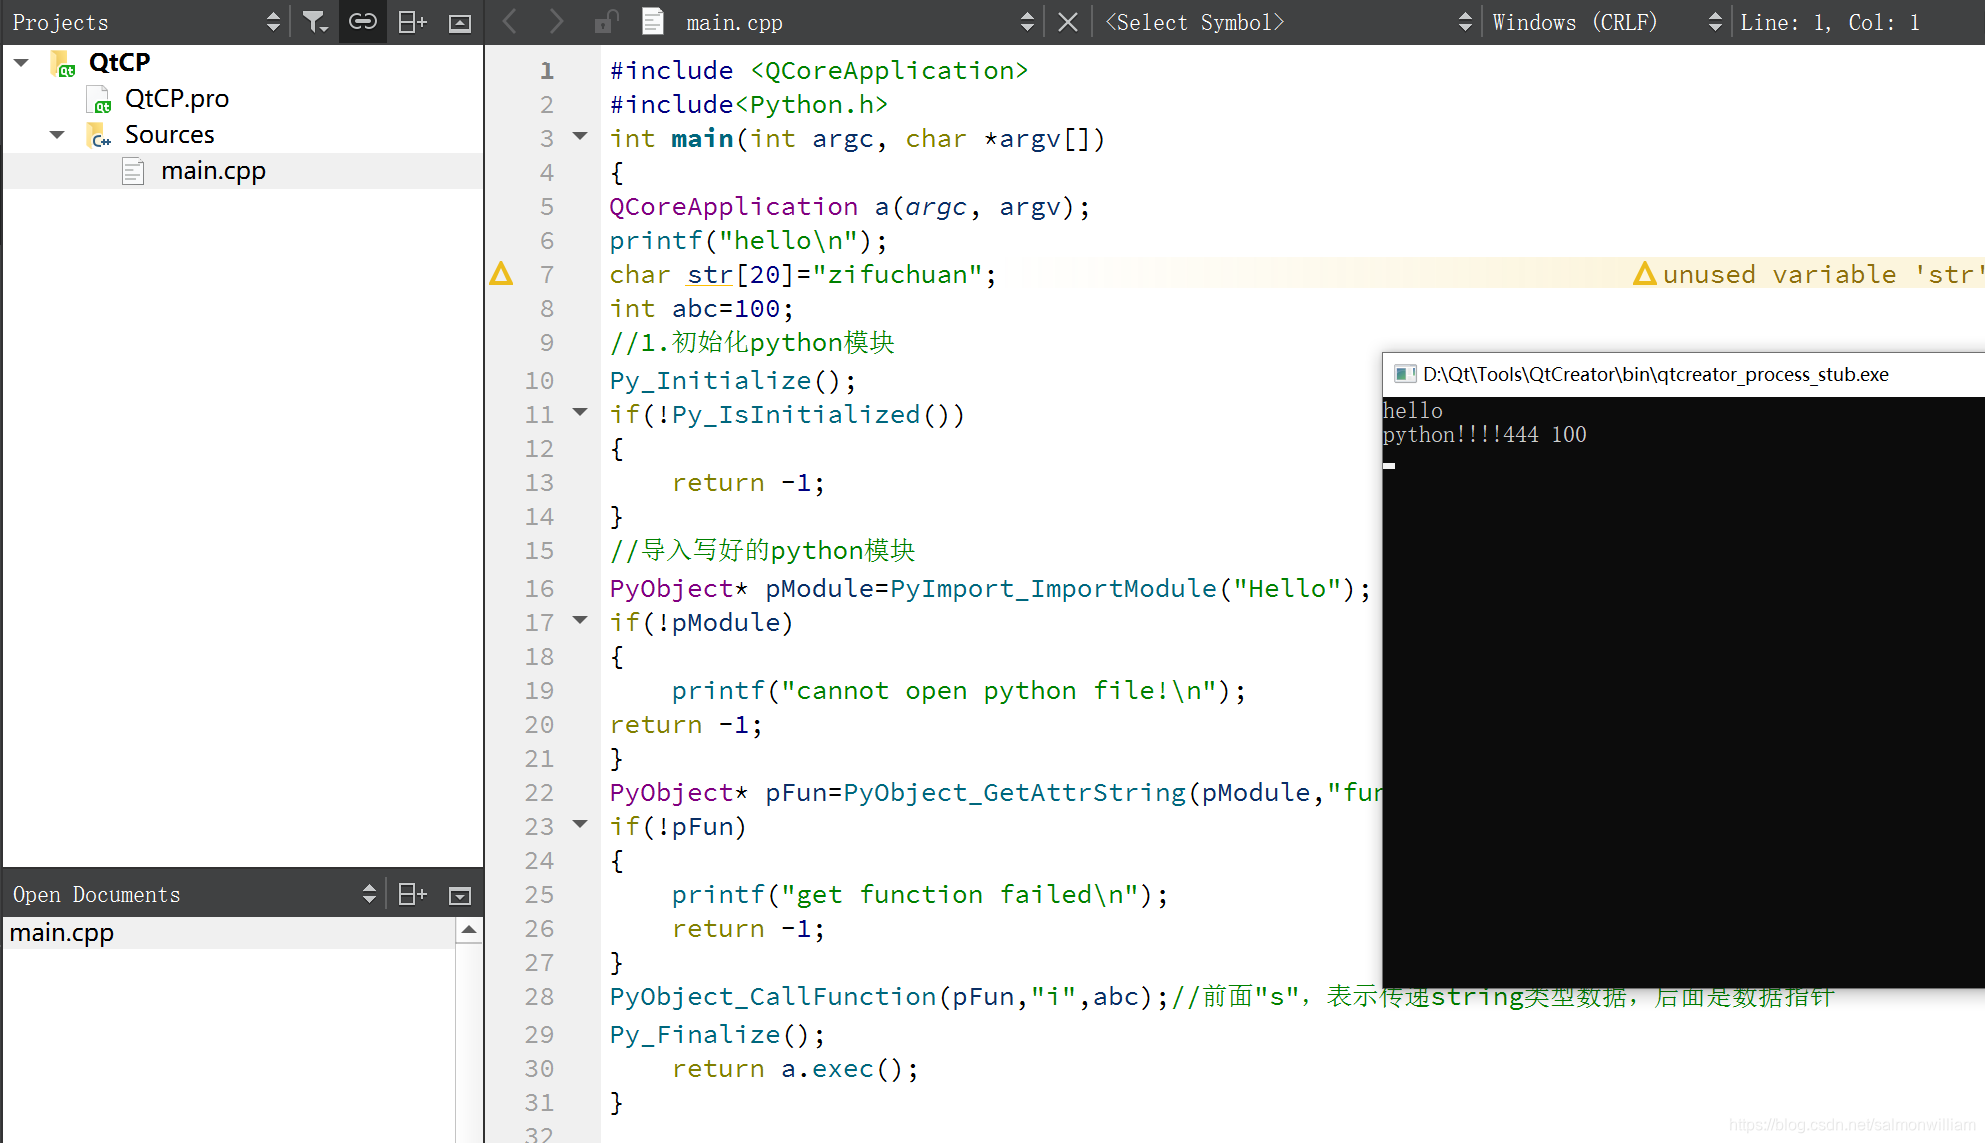Select main.cpp in Open Documents list
Image resolution: width=1985 pixels, height=1143 pixels.
click(x=62, y=932)
